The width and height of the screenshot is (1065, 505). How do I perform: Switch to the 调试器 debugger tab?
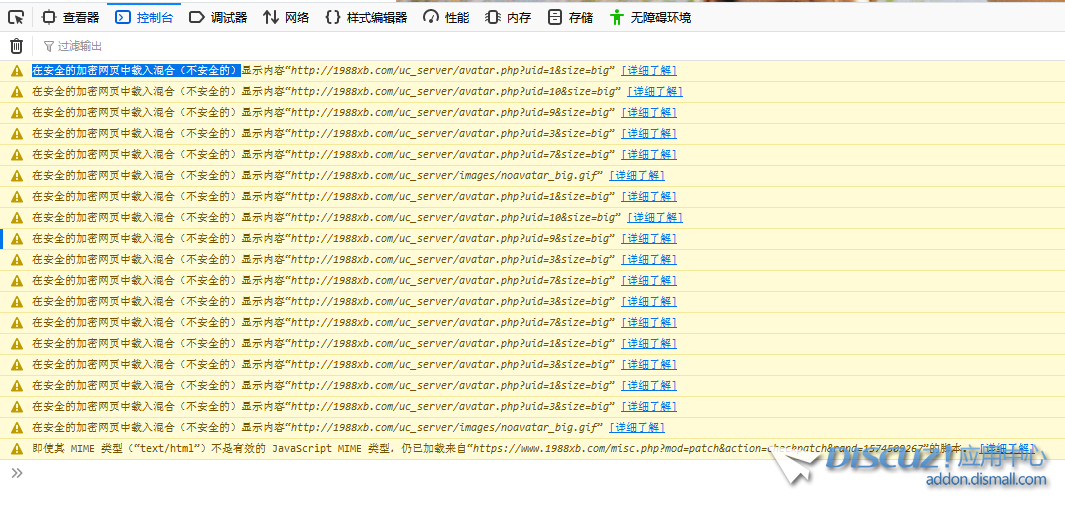[x=218, y=17]
